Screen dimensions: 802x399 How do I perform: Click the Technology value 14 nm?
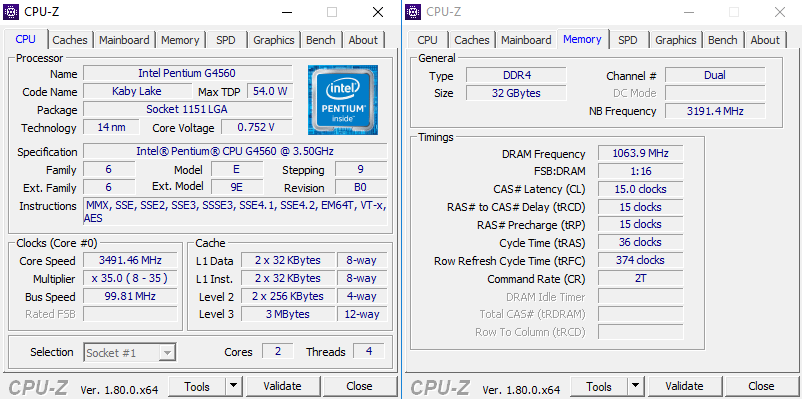point(111,127)
